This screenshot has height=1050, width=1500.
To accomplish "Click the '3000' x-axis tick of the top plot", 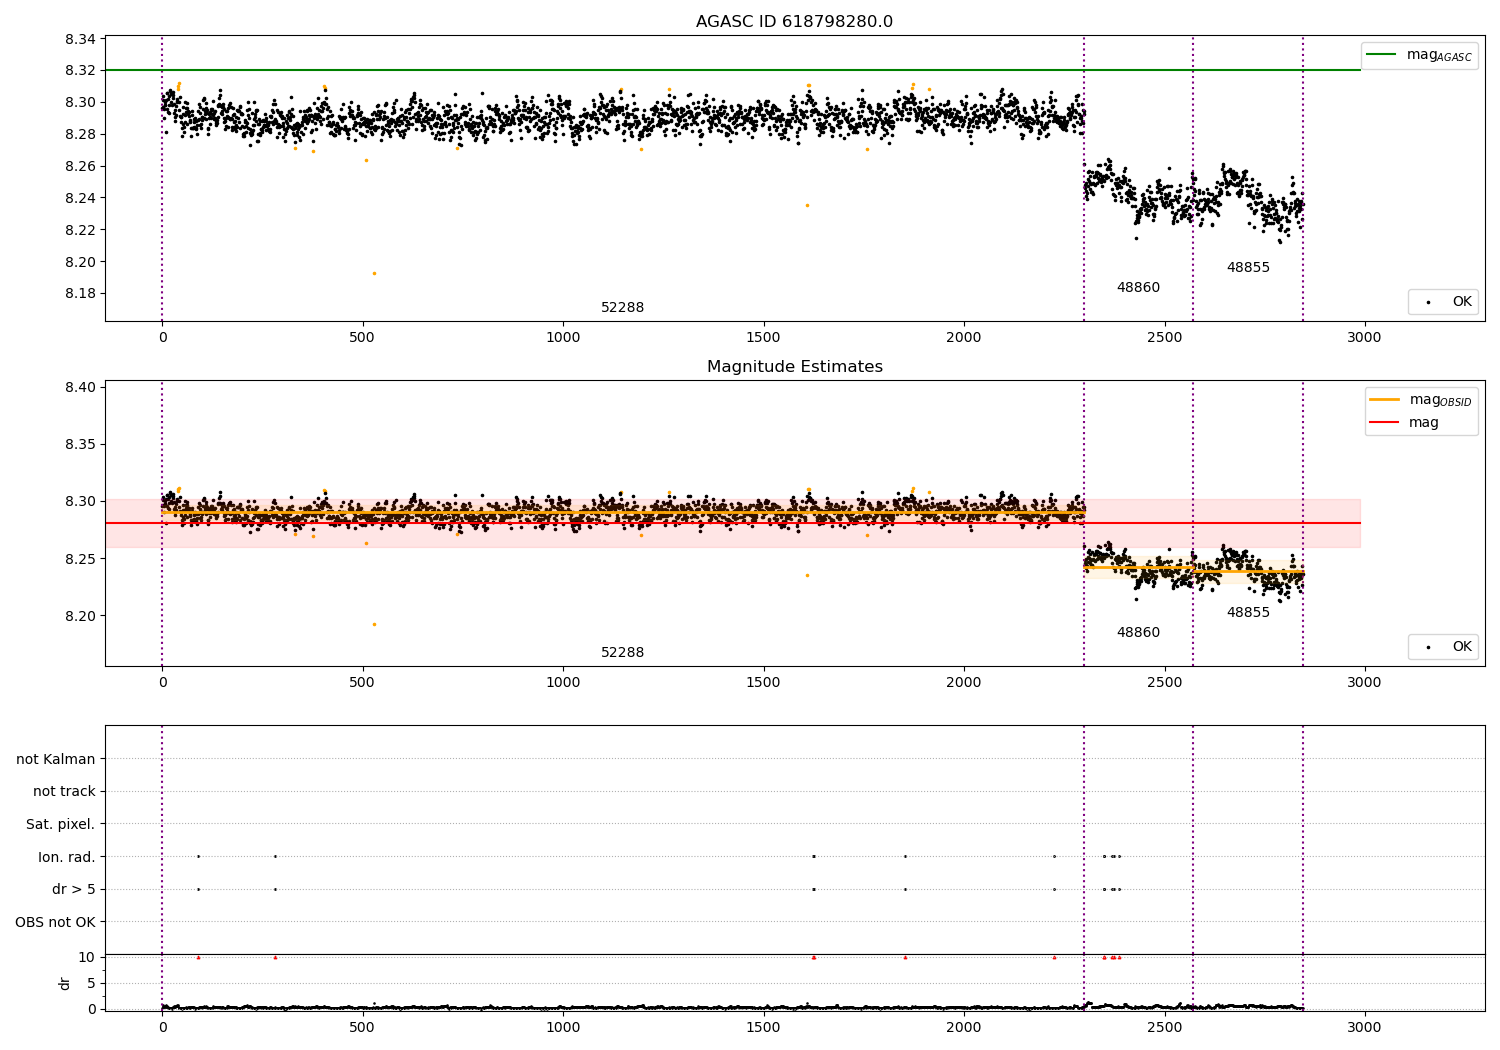I will [x=1364, y=338].
